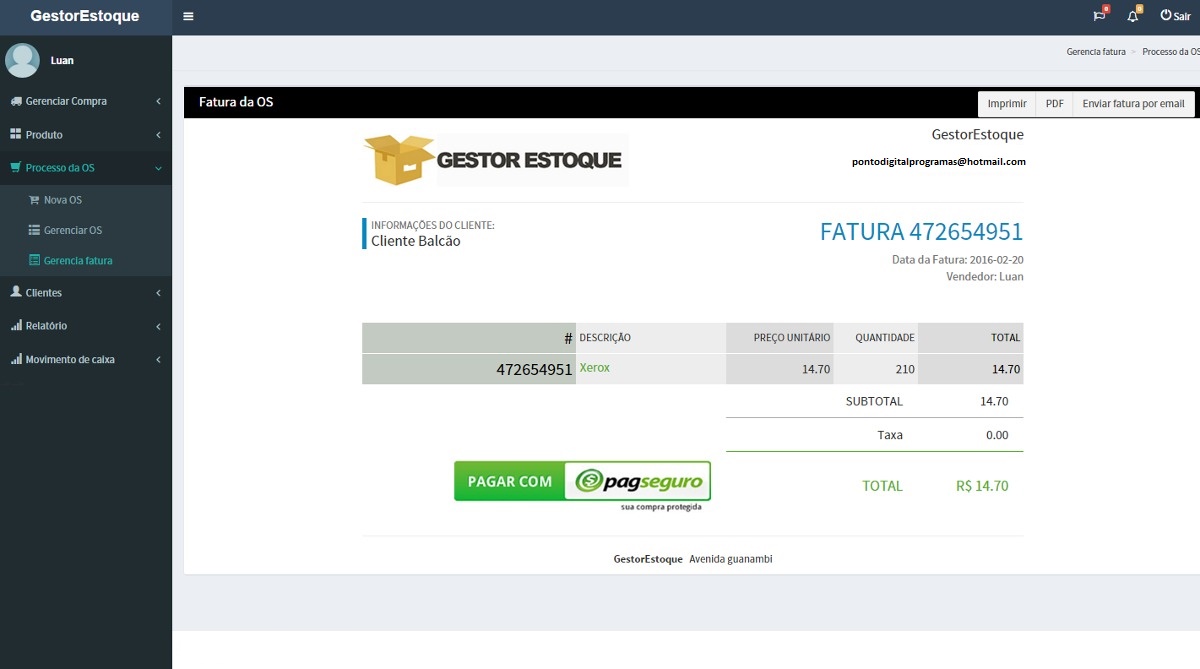Viewport: 1200px width, 669px height.
Task: Click the green Pagar com PagSeguro button
Action: click(581, 481)
